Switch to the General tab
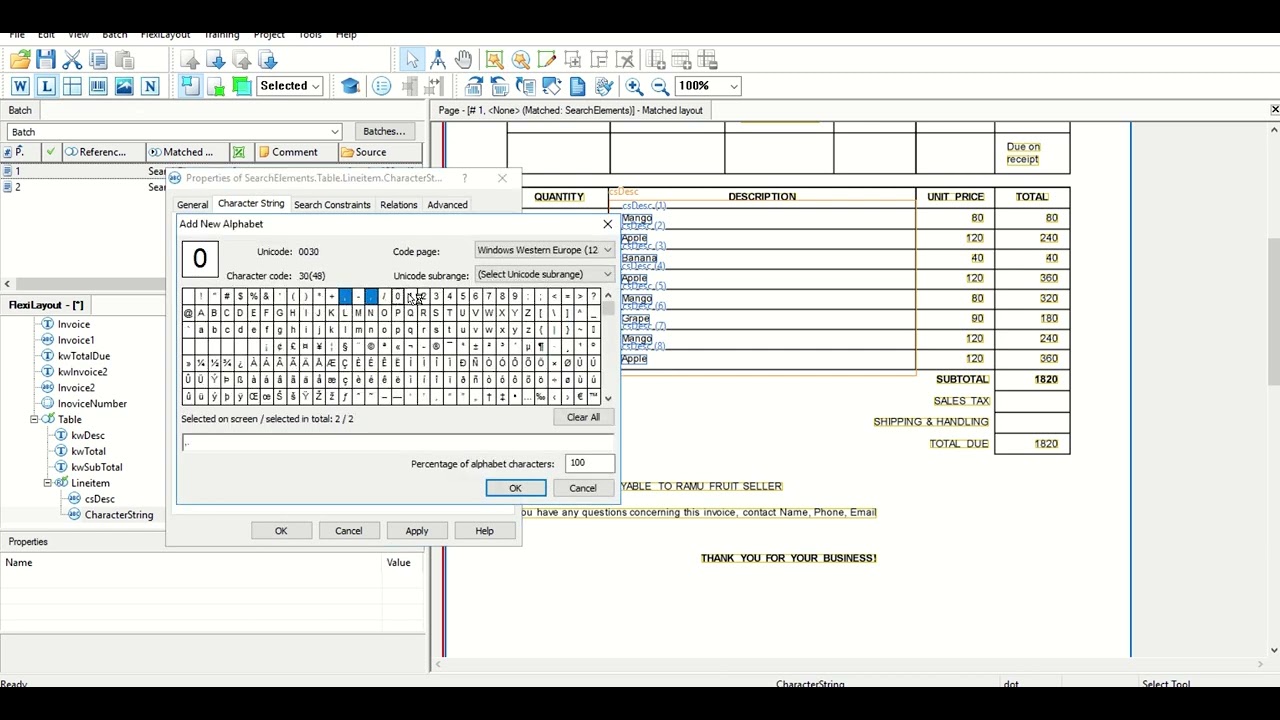This screenshot has height=720, width=1280. 192,205
